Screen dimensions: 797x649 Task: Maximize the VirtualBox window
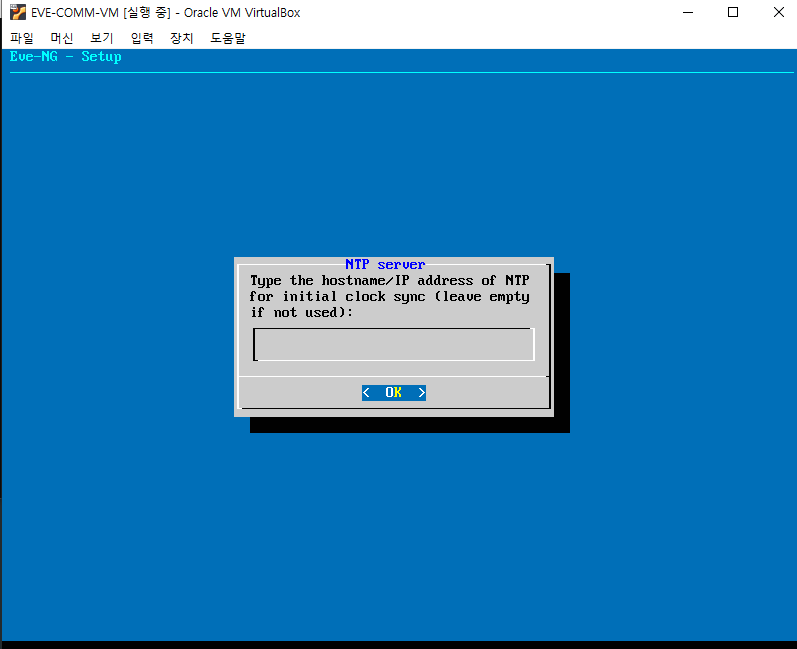pos(733,12)
